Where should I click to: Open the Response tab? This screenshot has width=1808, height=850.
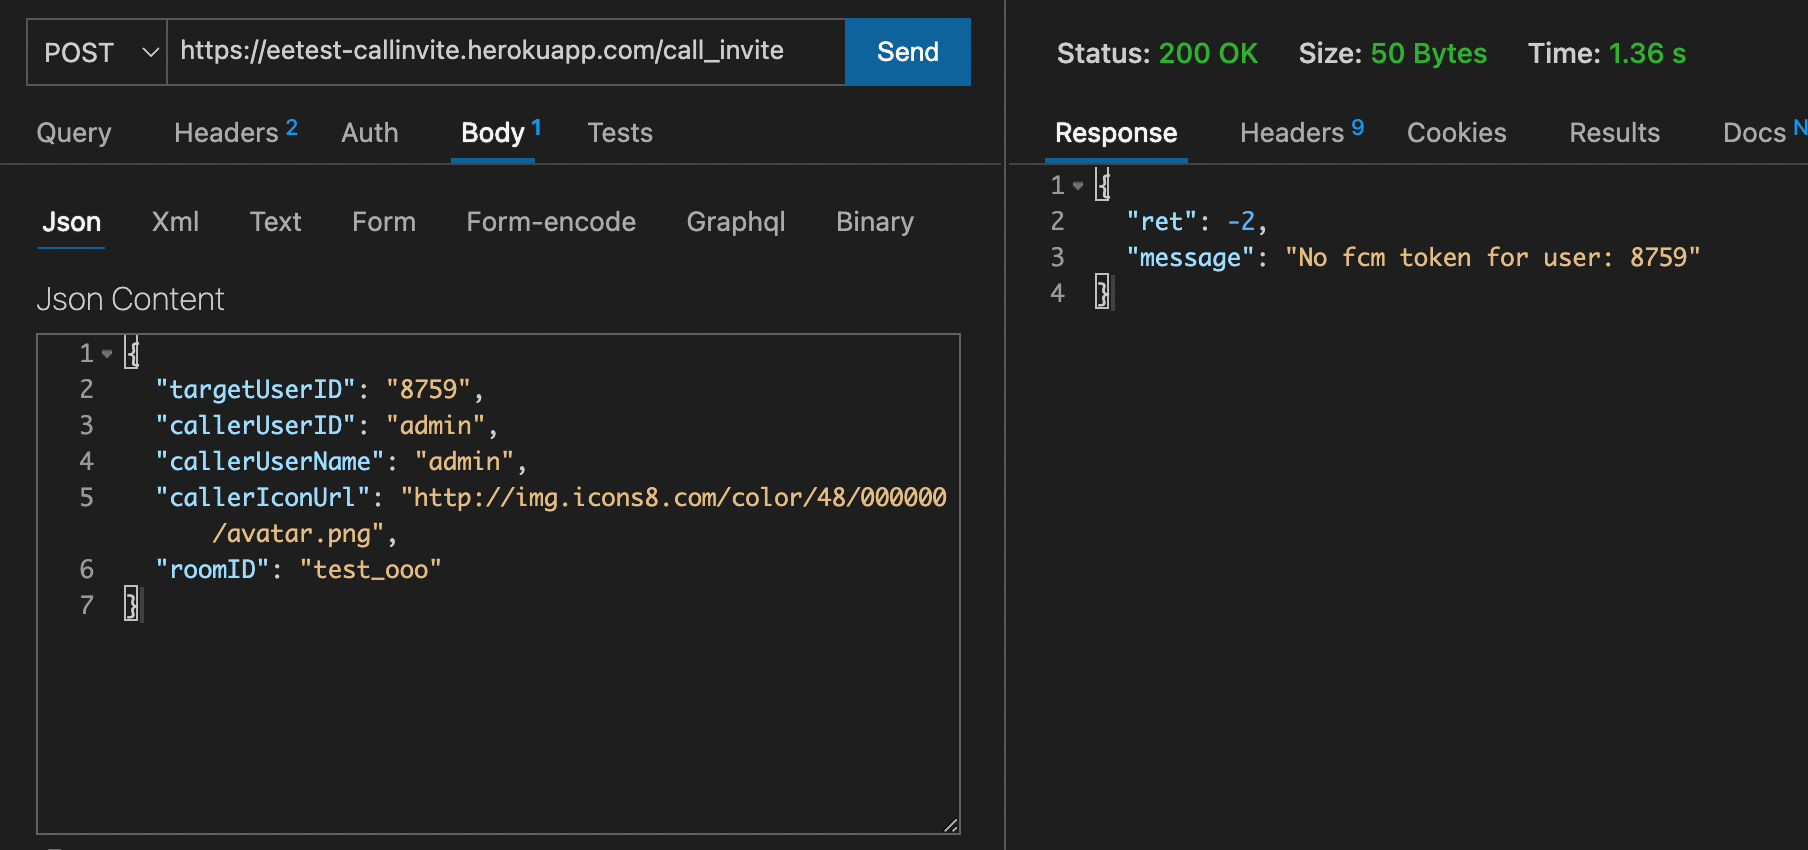[1116, 133]
